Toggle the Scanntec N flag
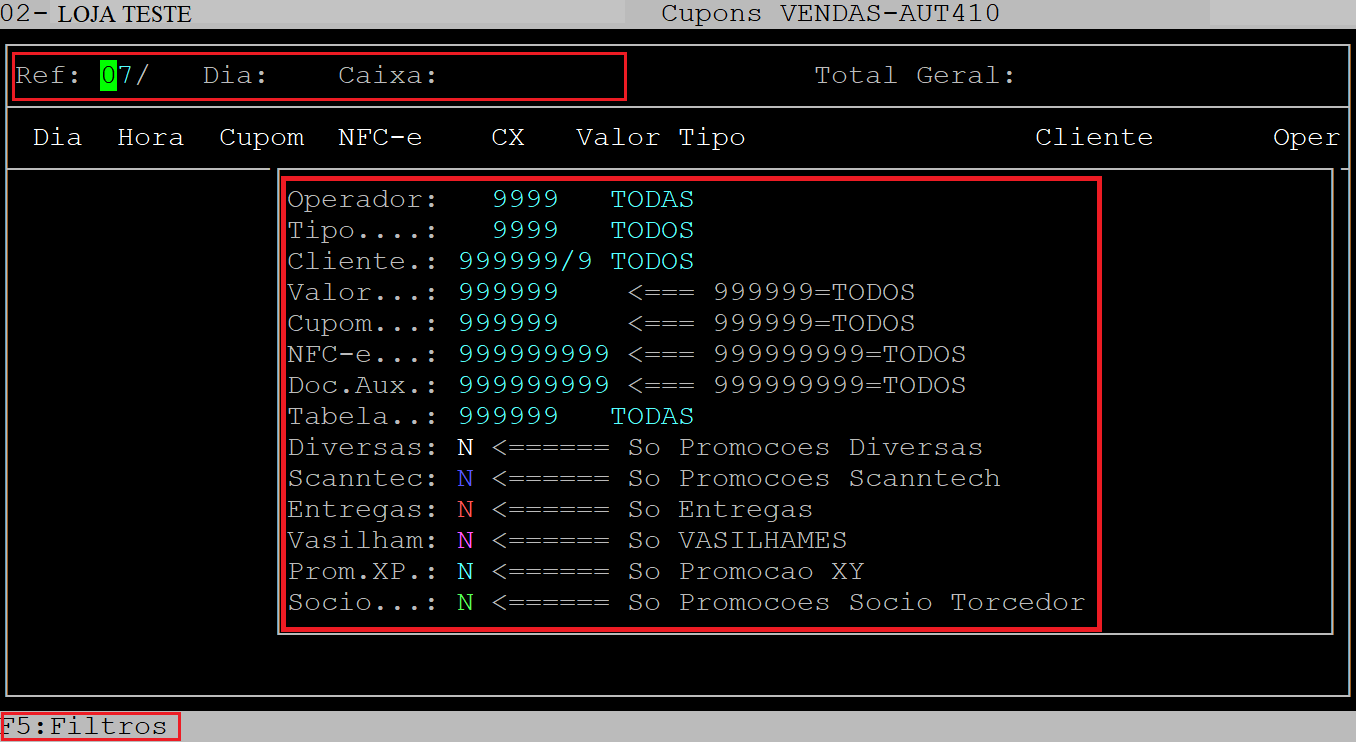The image size is (1356, 742). [x=465, y=478]
